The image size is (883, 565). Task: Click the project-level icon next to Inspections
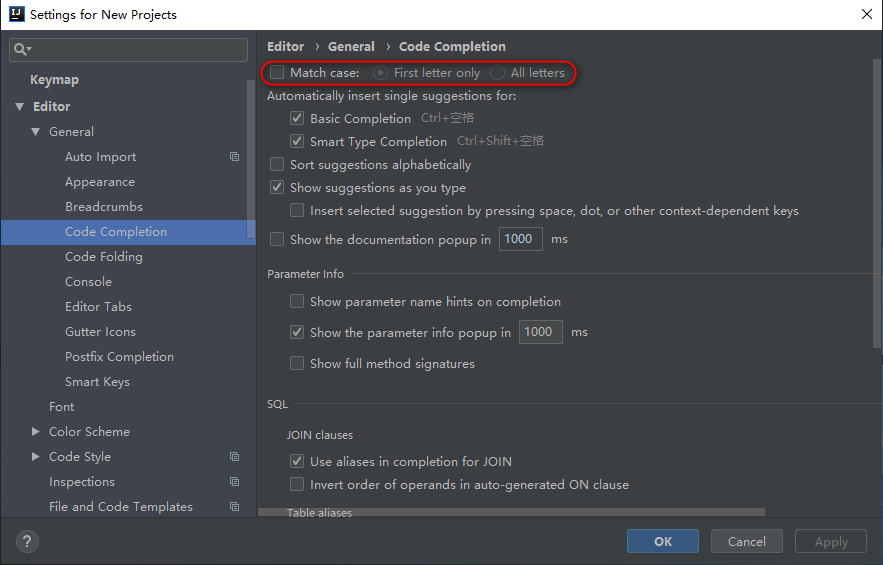coord(234,482)
